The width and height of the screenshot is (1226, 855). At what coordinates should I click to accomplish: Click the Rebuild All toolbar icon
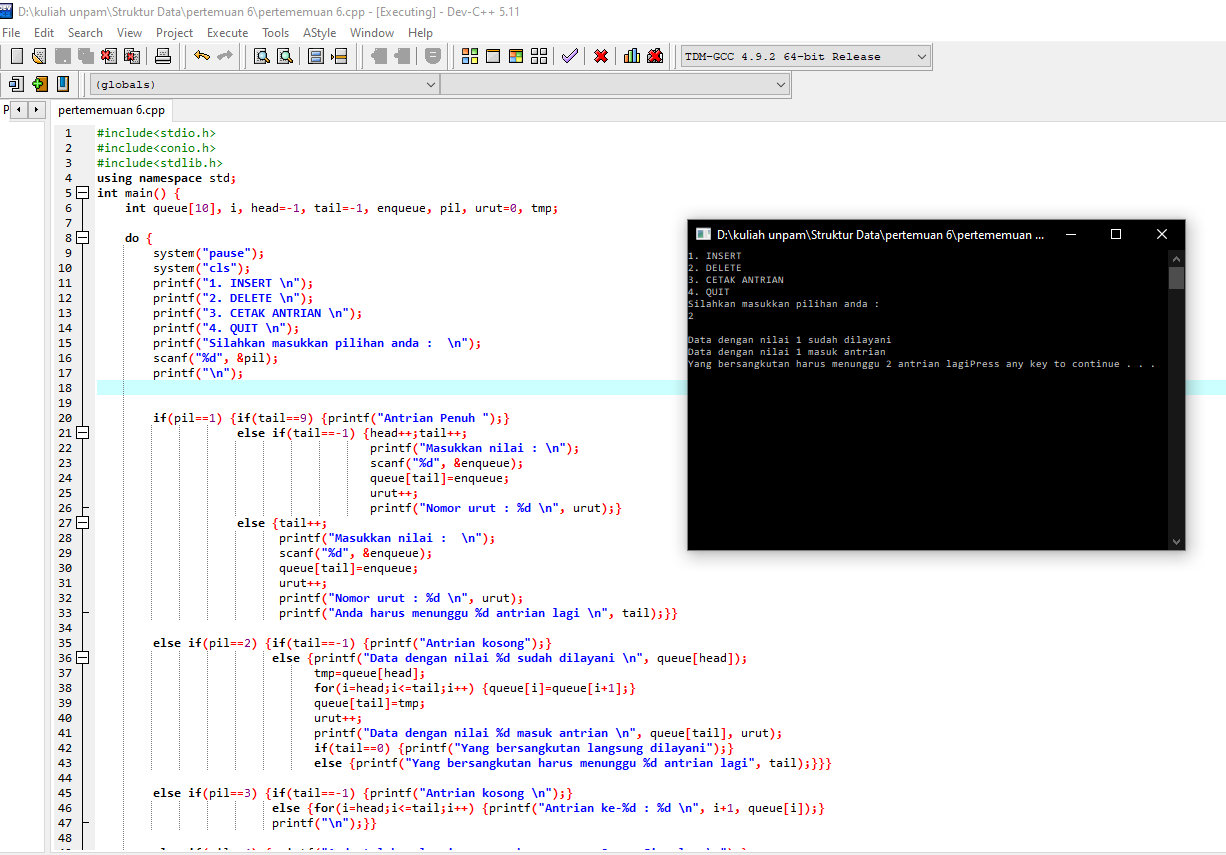coord(539,56)
